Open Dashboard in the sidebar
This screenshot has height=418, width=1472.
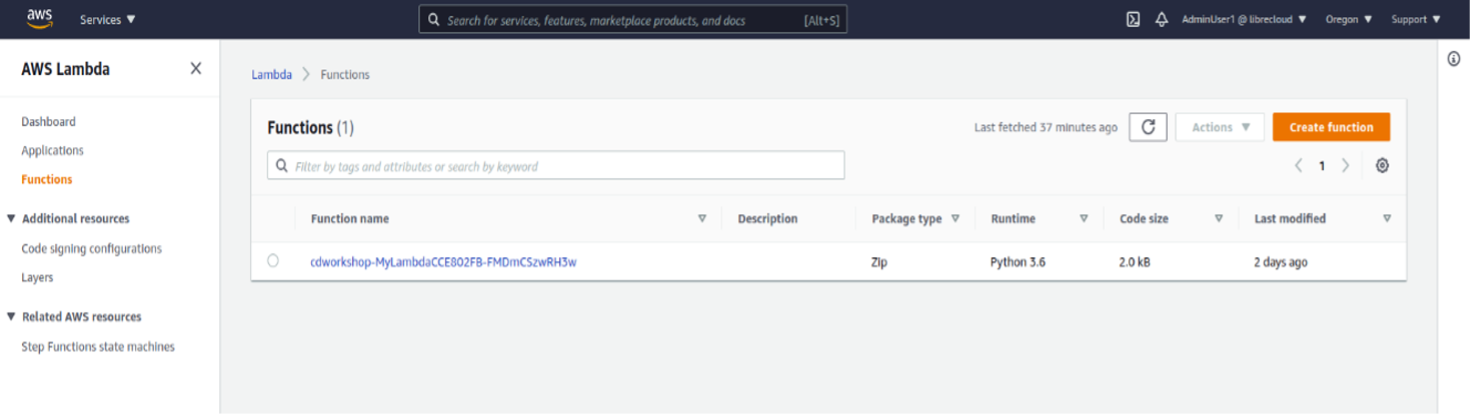[48, 122]
